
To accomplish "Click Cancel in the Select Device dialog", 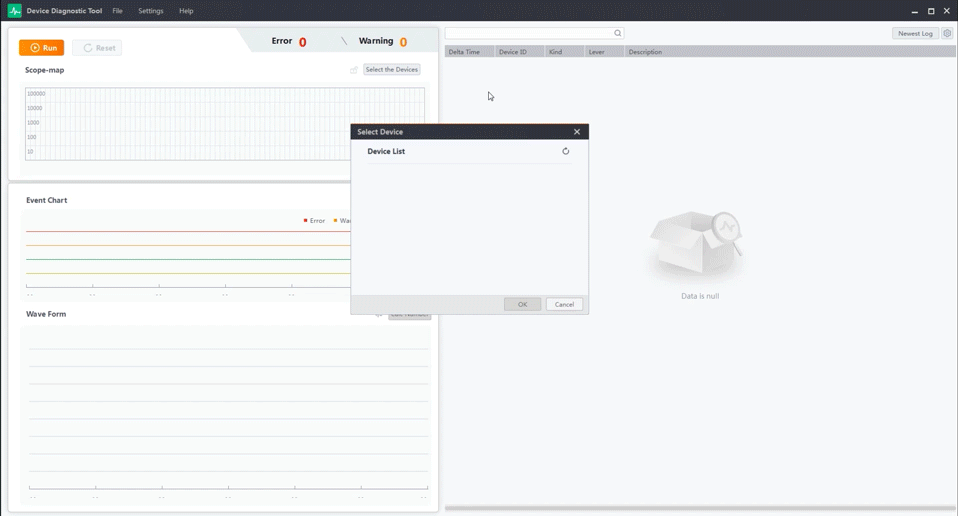I will (x=564, y=304).
